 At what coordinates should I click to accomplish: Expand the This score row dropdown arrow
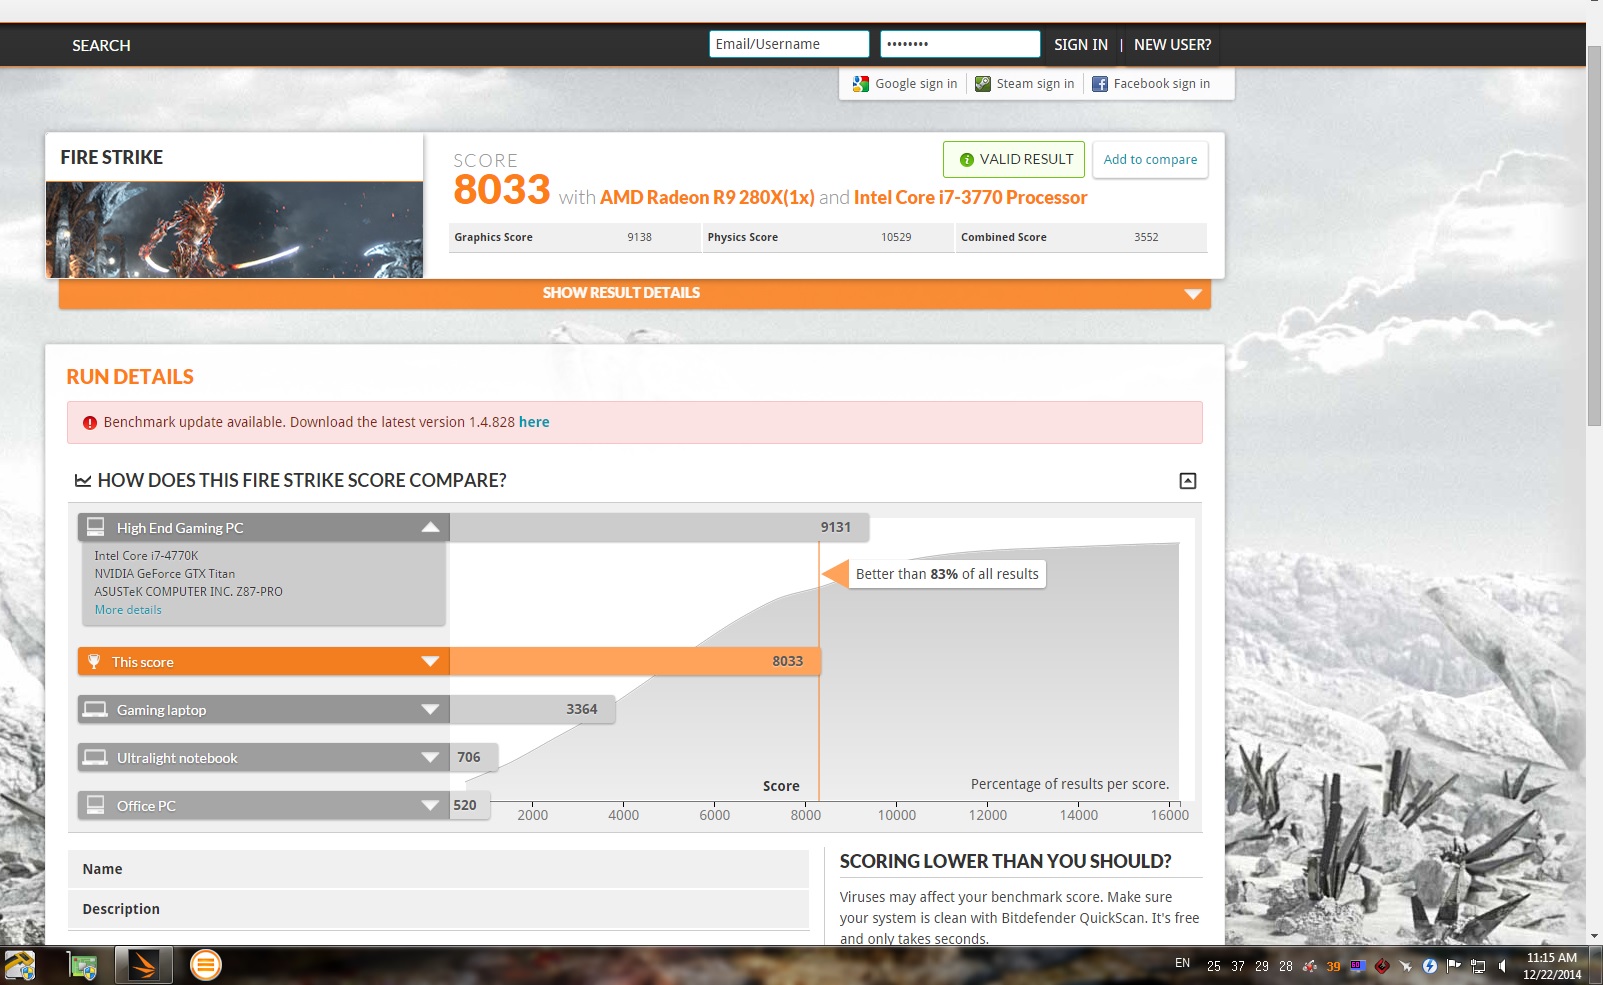(430, 661)
